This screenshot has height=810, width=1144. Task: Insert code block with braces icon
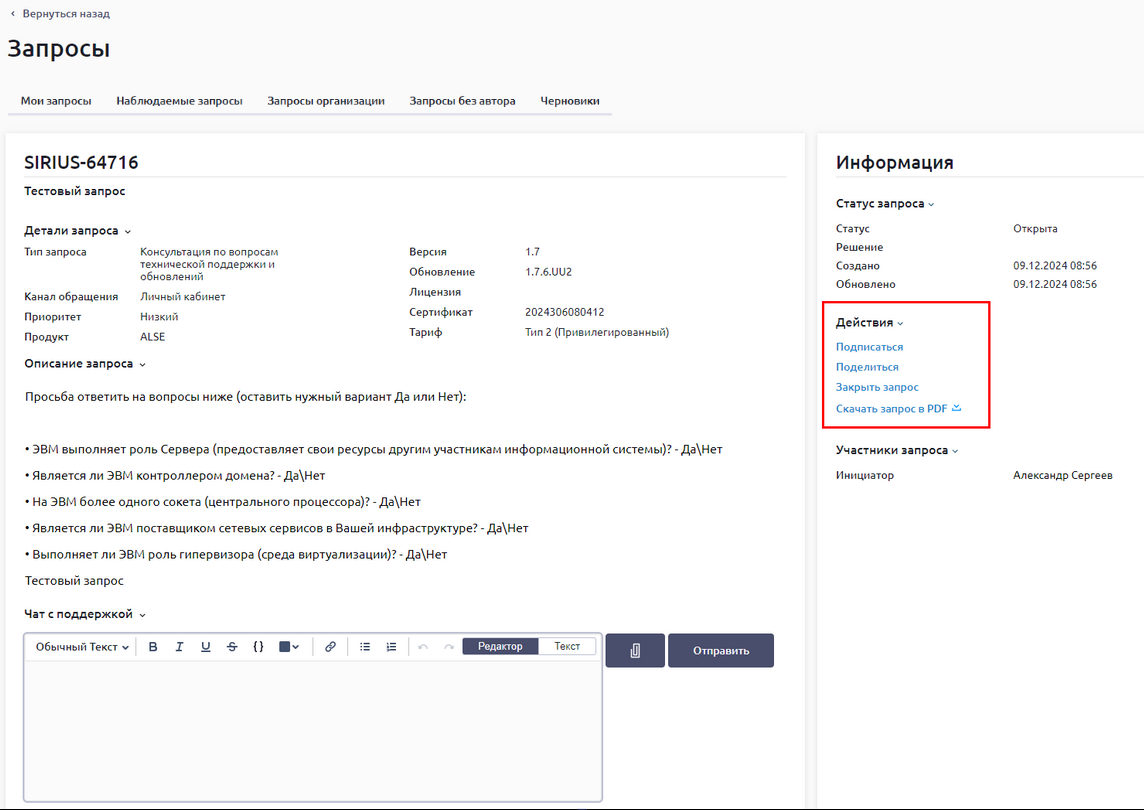[x=258, y=647]
